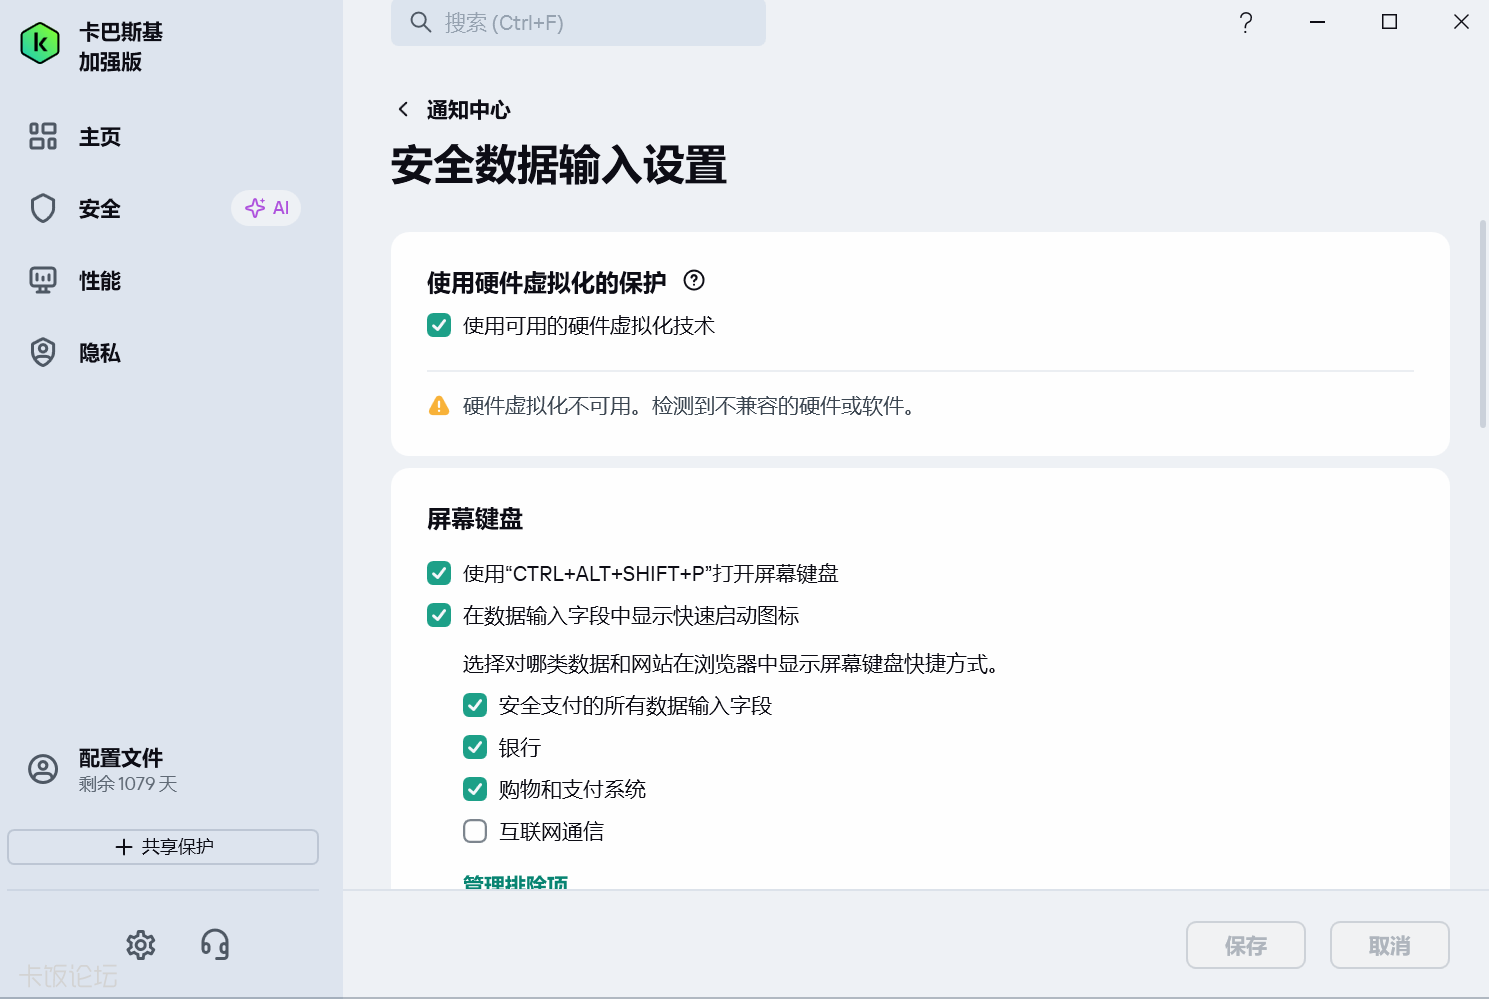Minimize the window
Screen dimensions: 1489x999
tap(1318, 22)
